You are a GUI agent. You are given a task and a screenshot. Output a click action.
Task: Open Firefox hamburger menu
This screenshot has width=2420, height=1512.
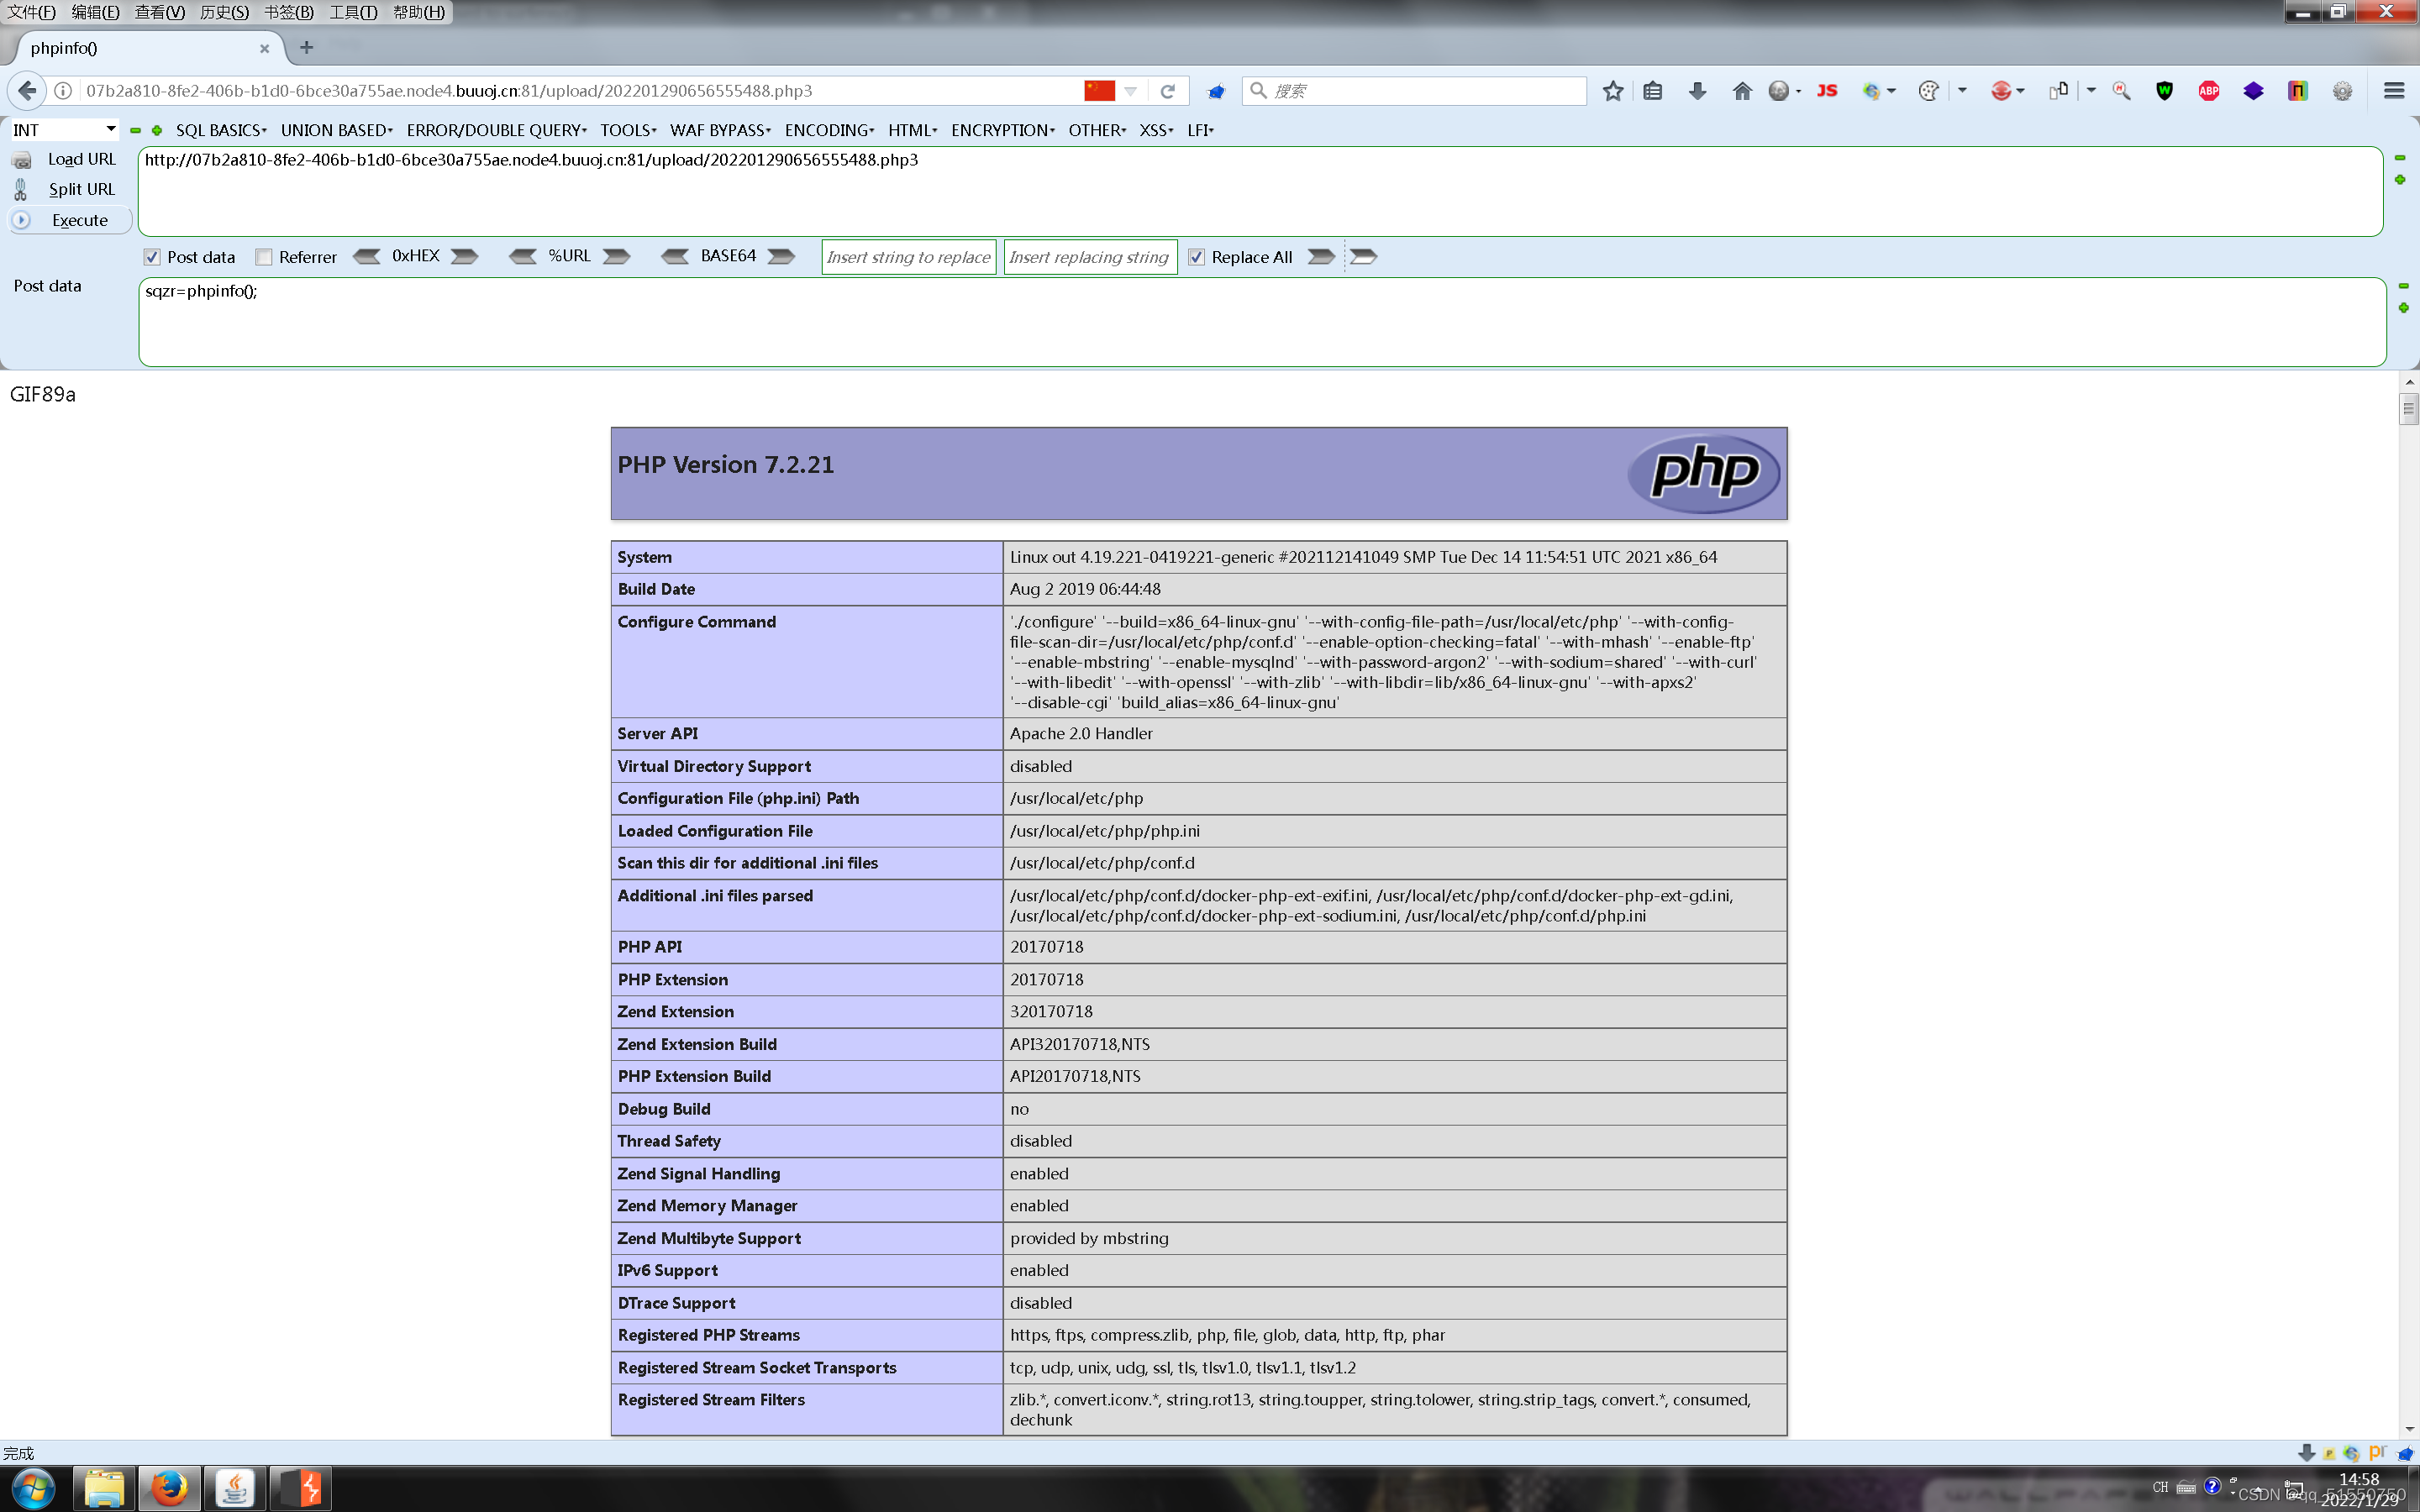[x=2393, y=91]
